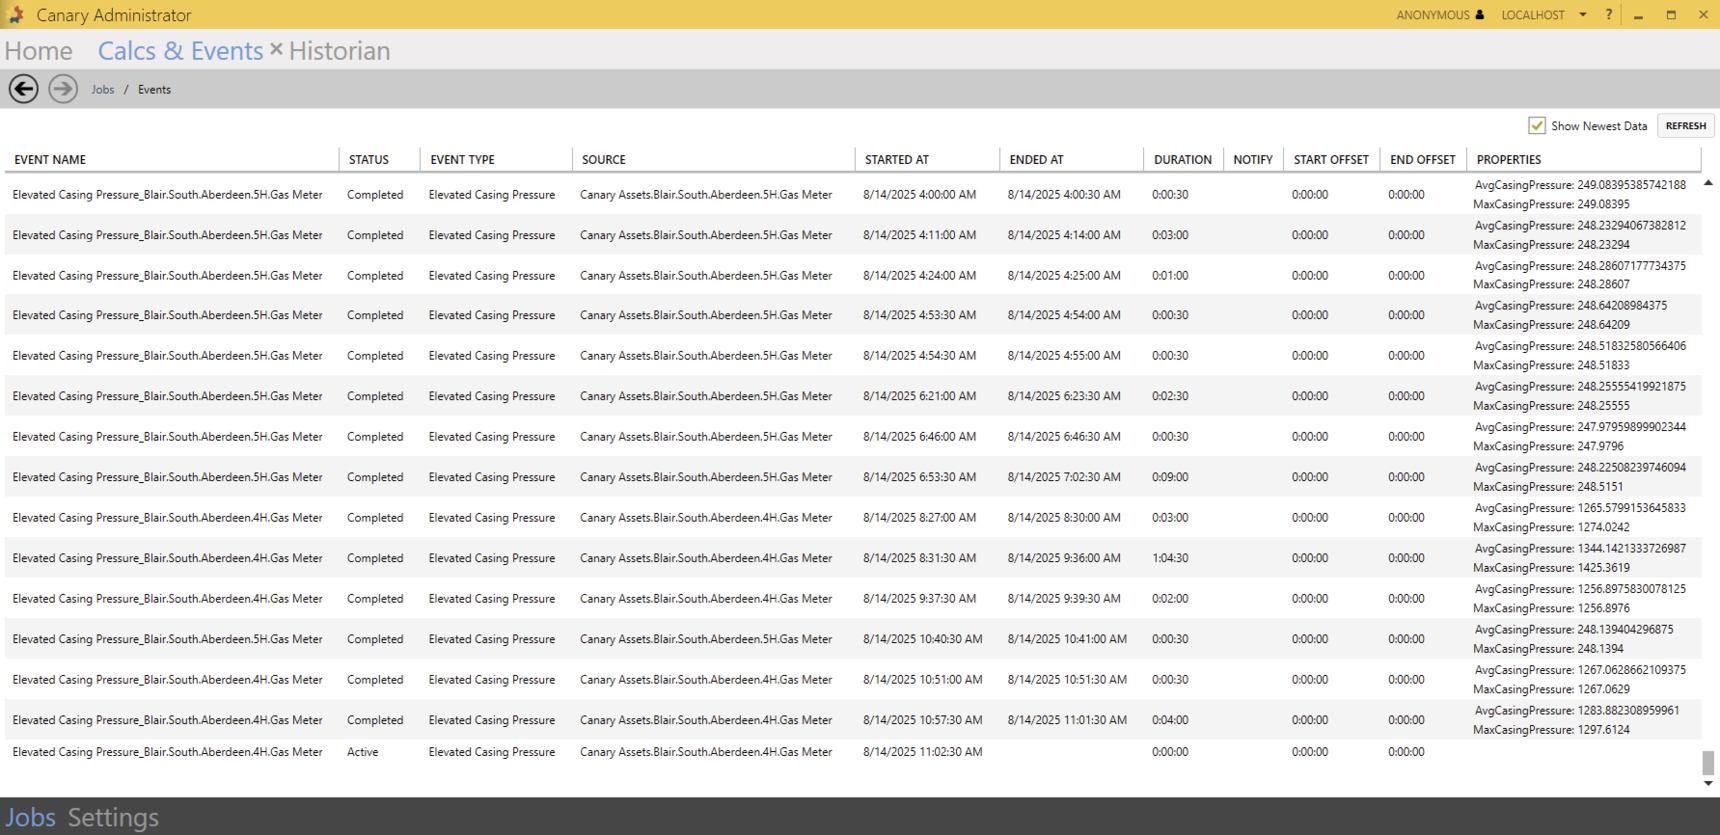Open the Home tab
Screen dimensions: 1720x835
pyautogui.click(x=39, y=51)
